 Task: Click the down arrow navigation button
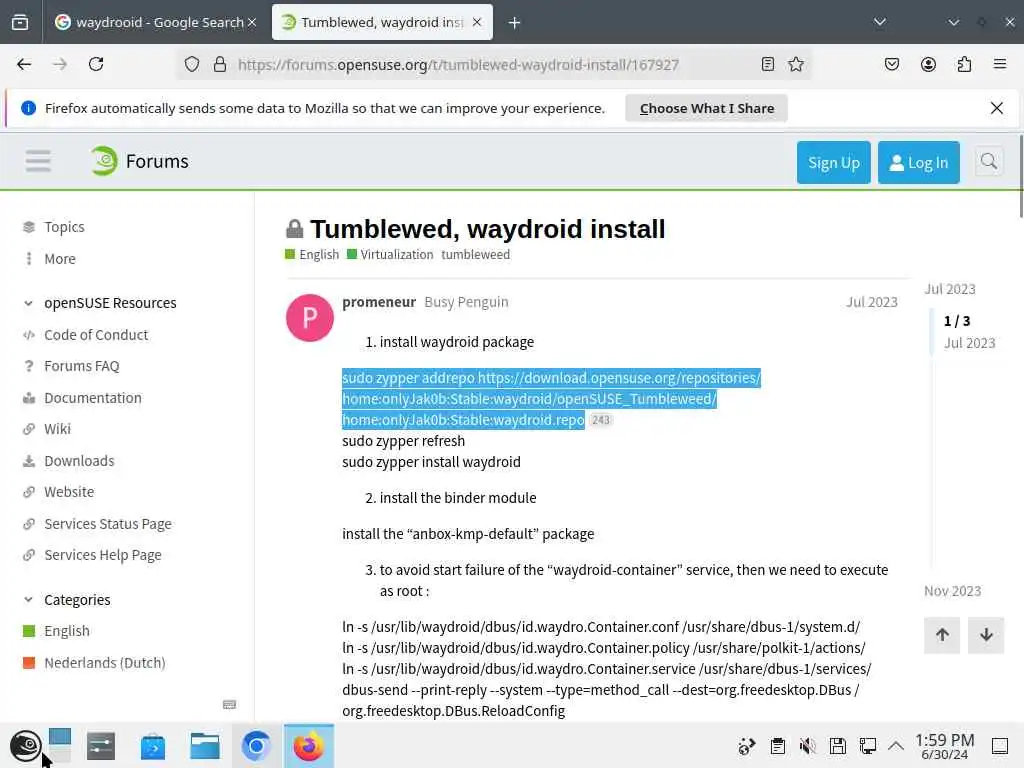point(986,635)
